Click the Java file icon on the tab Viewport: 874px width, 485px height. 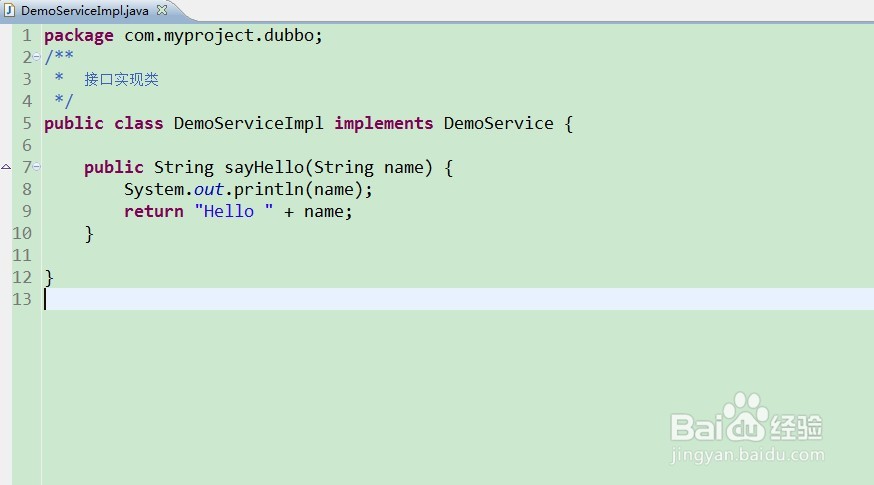tap(9, 9)
